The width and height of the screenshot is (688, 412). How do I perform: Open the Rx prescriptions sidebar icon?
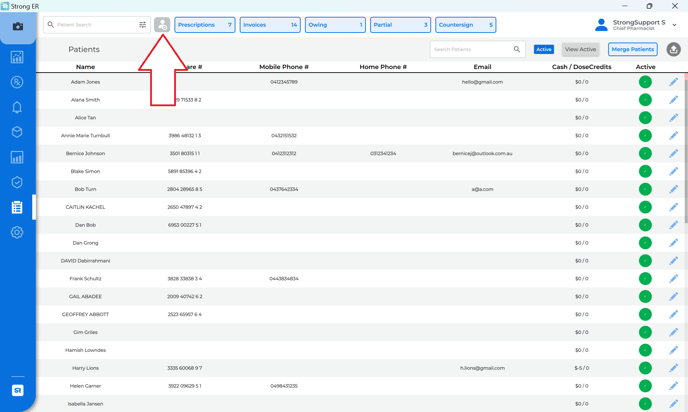point(17,82)
